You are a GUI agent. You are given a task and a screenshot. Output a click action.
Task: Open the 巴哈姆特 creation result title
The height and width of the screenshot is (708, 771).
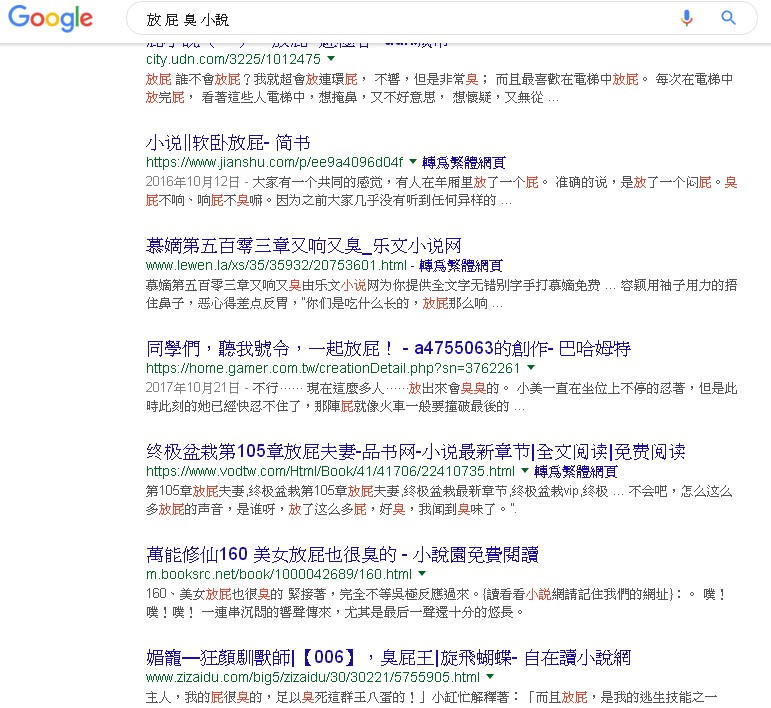click(x=388, y=349)
